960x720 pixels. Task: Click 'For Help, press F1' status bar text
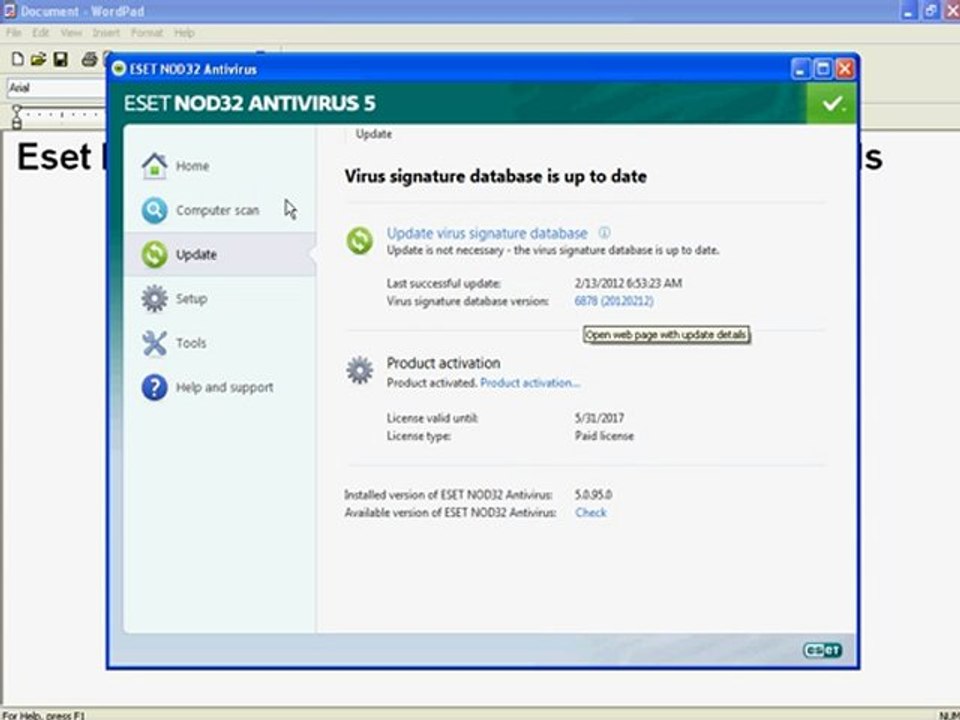coord(43,714)
